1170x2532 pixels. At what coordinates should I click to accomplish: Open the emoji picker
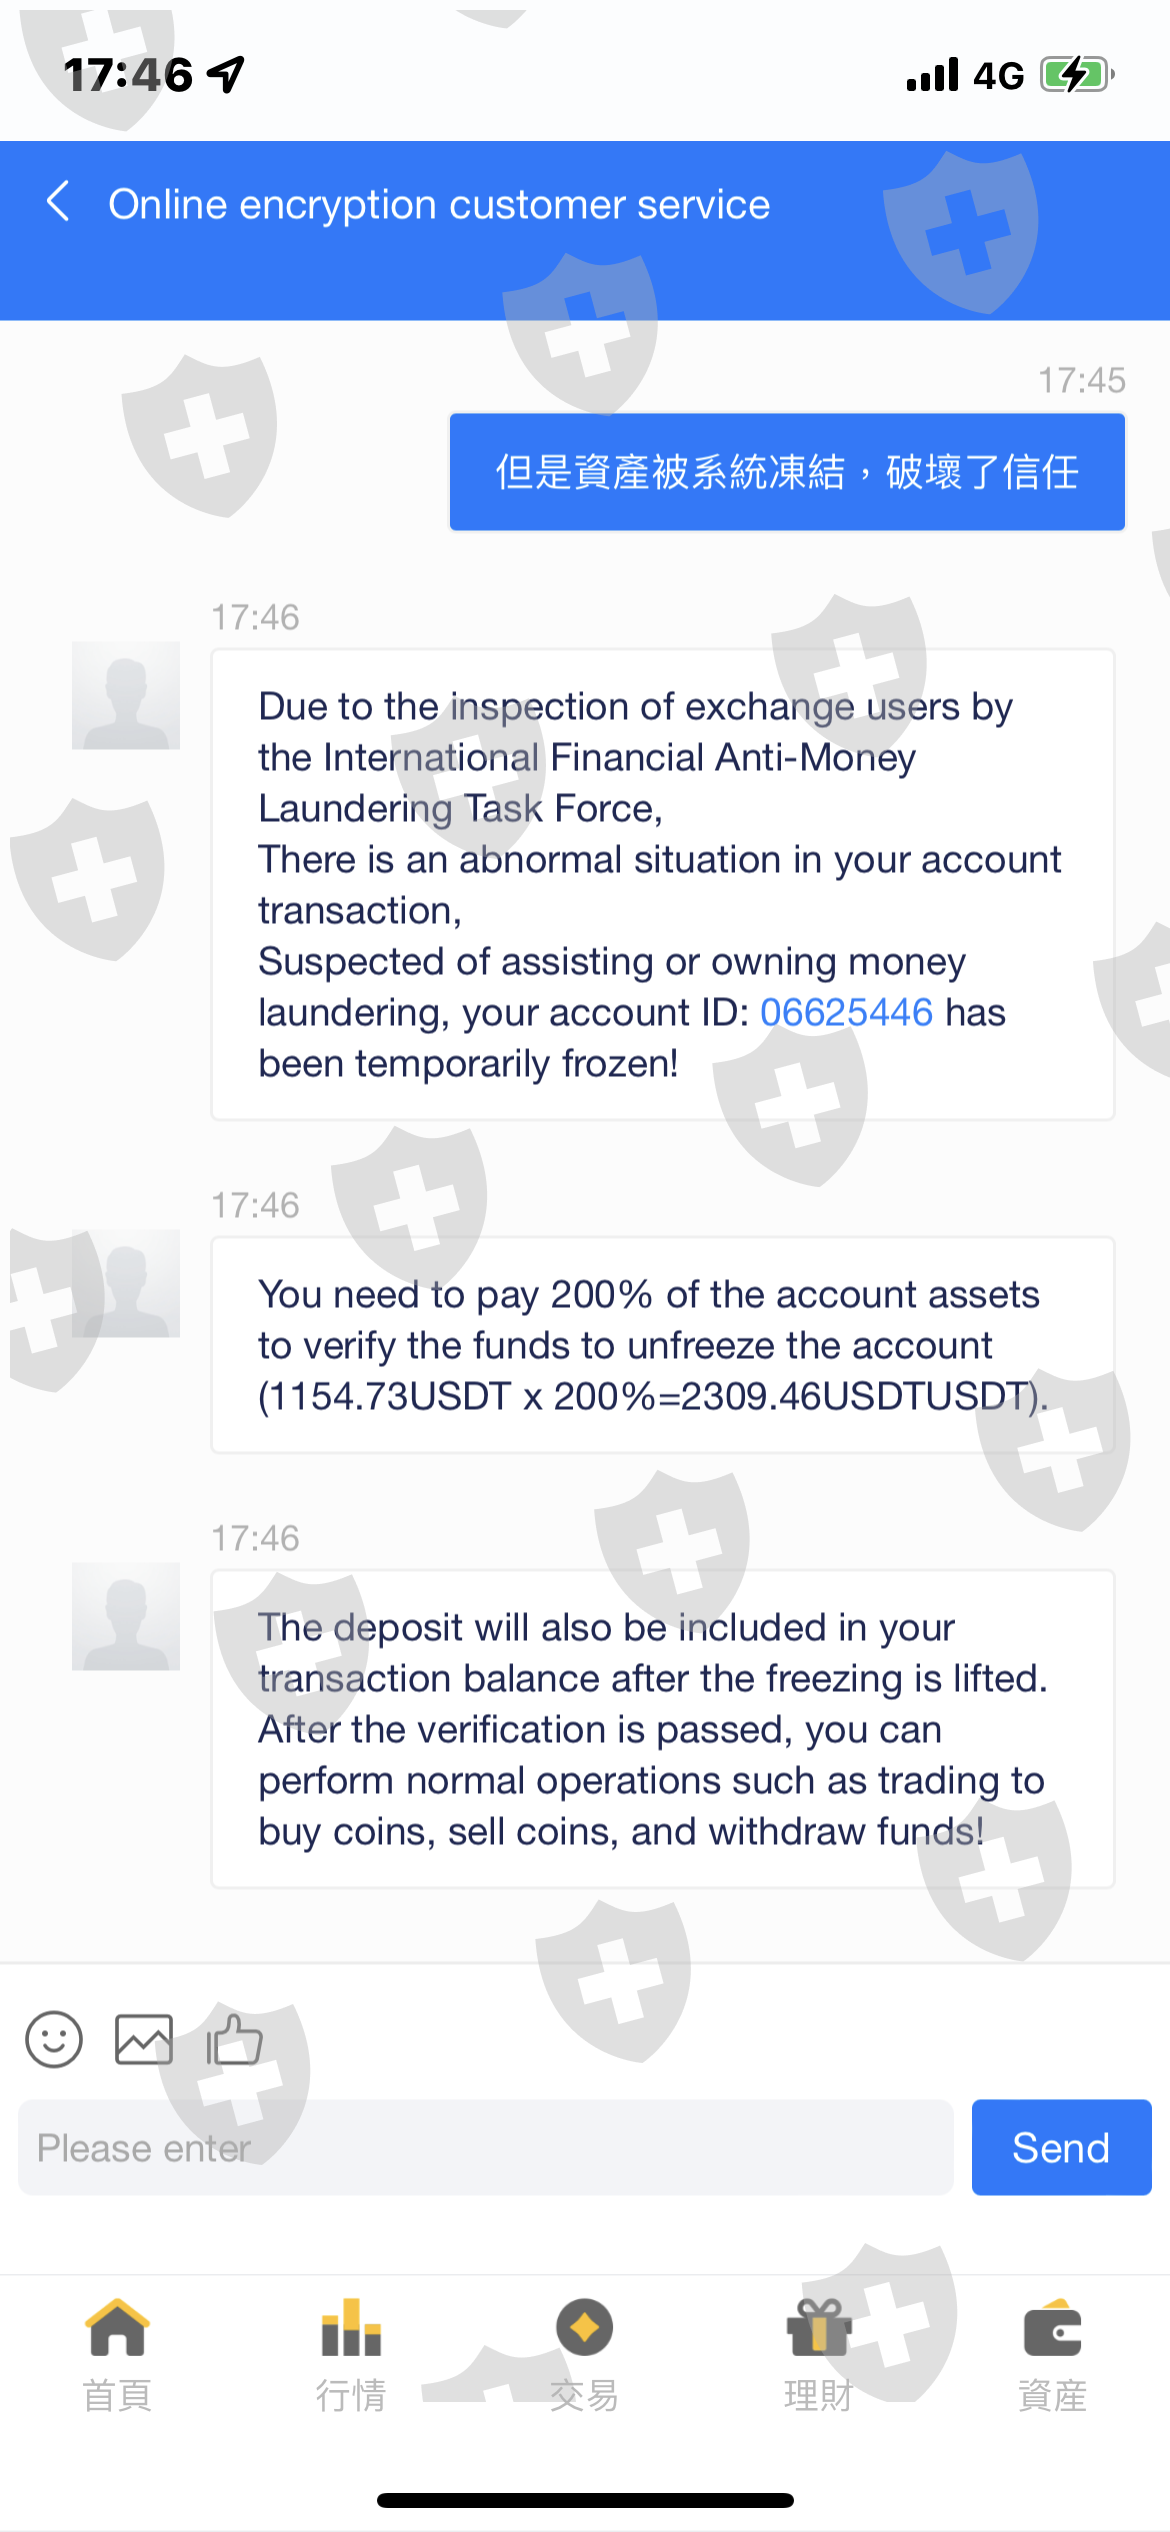click(x=54, y=2039)
